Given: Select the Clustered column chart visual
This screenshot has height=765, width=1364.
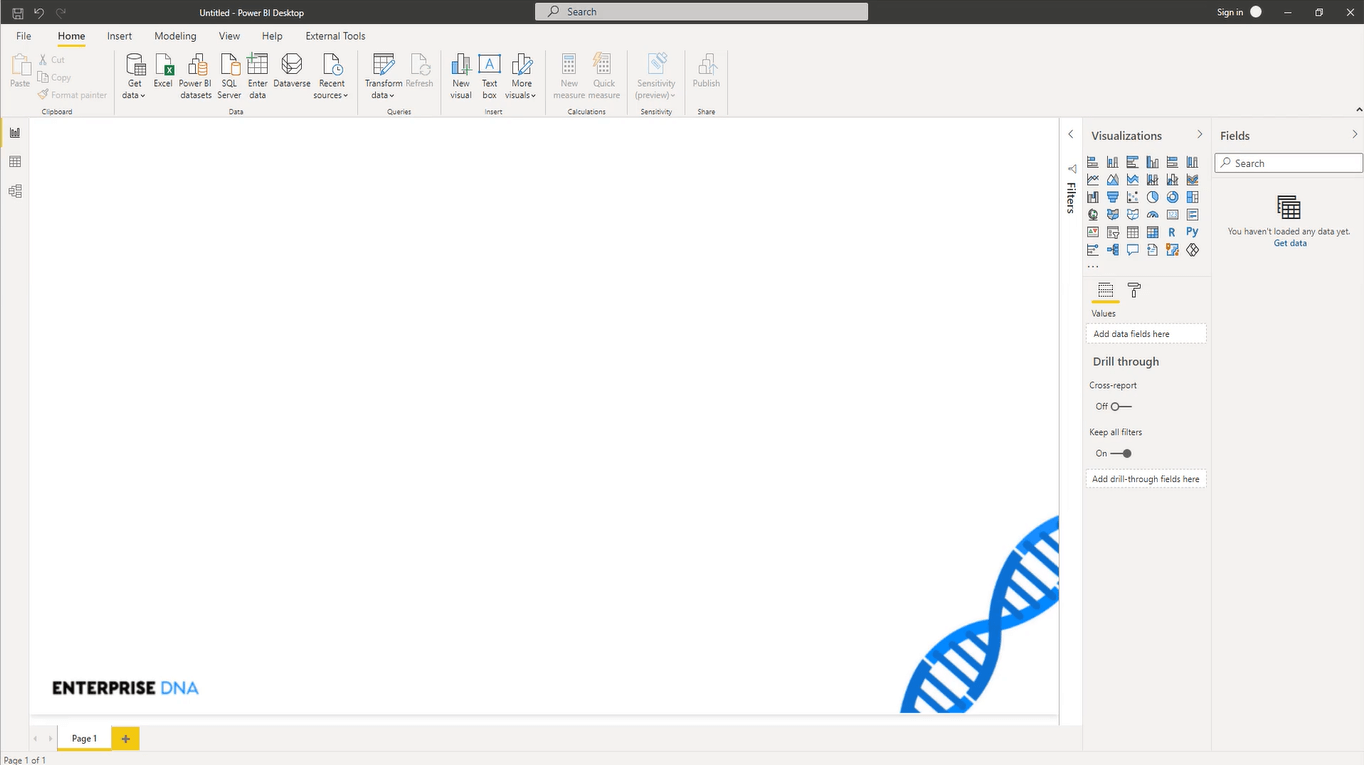Looking at the screenshot, I should coord(1153,162).
